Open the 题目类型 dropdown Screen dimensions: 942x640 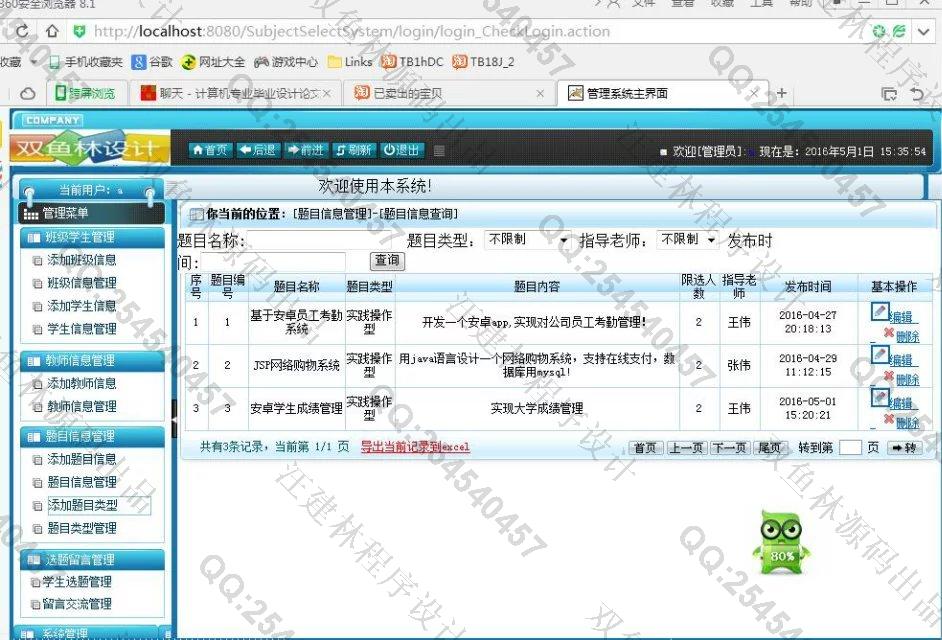point(527,240)
